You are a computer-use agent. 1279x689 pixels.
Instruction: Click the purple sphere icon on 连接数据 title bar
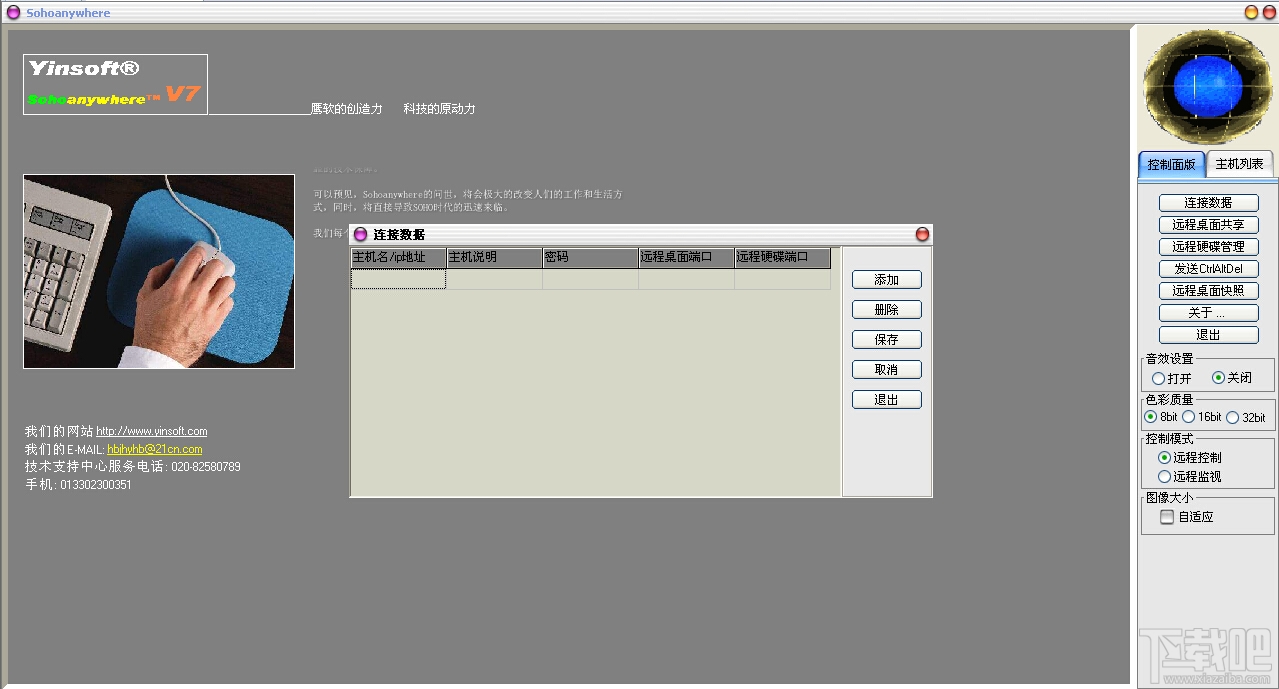[360, 234]
